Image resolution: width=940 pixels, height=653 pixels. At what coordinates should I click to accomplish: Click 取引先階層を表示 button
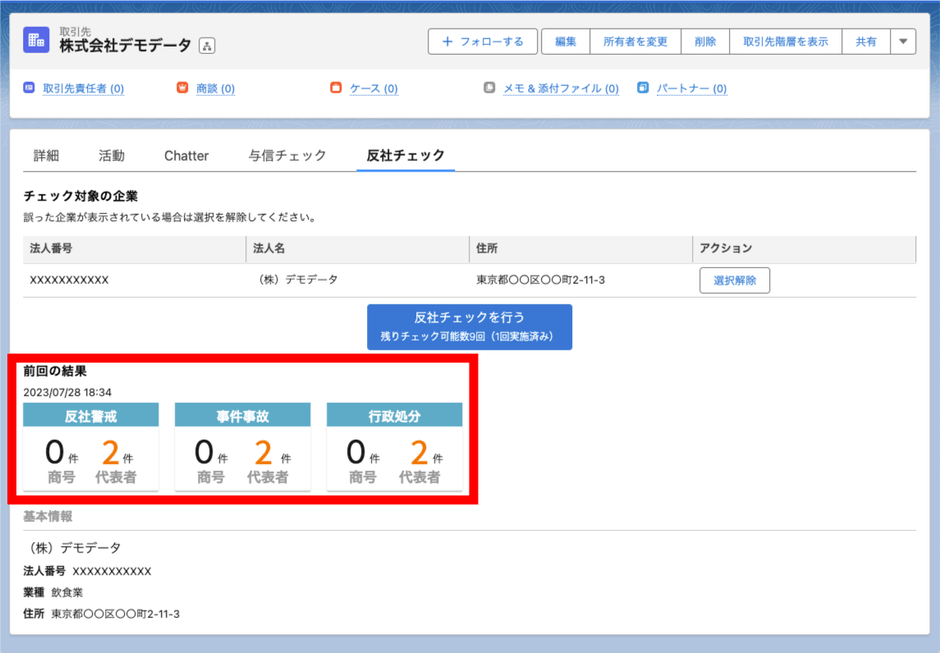[786, 41]
